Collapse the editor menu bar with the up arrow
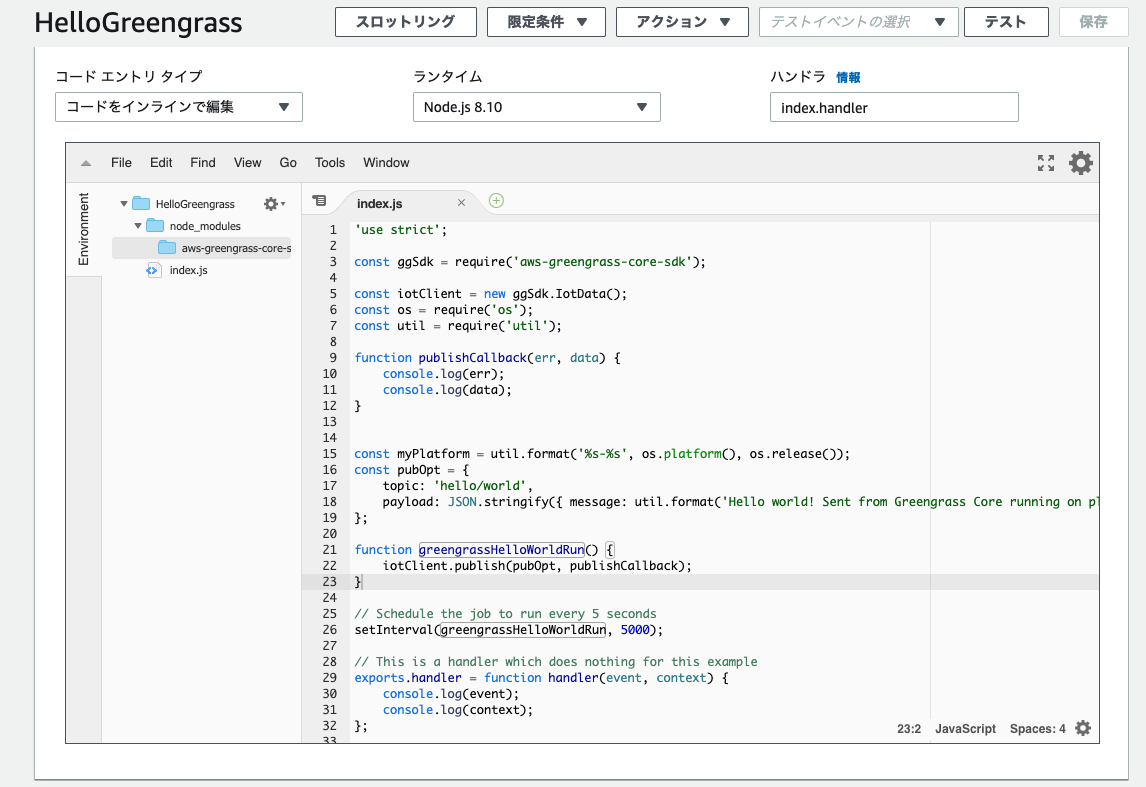The image size is (1146, 787). (x=86, y=163)
